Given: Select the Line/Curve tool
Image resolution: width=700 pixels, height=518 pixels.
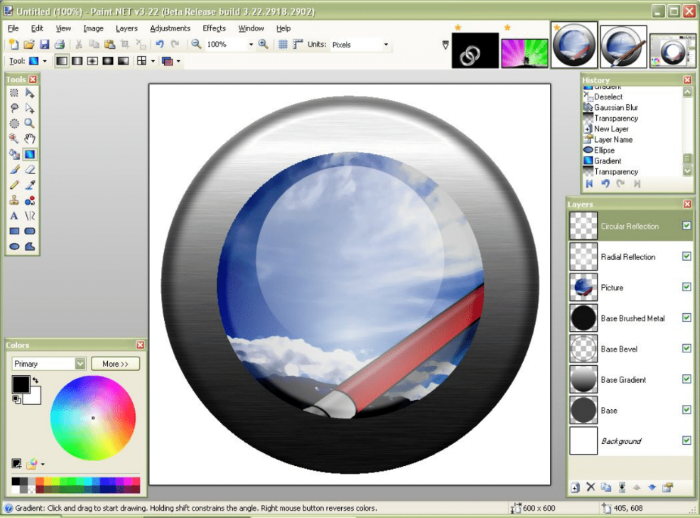Looking at the screenshot, I should tap(30, 216).
